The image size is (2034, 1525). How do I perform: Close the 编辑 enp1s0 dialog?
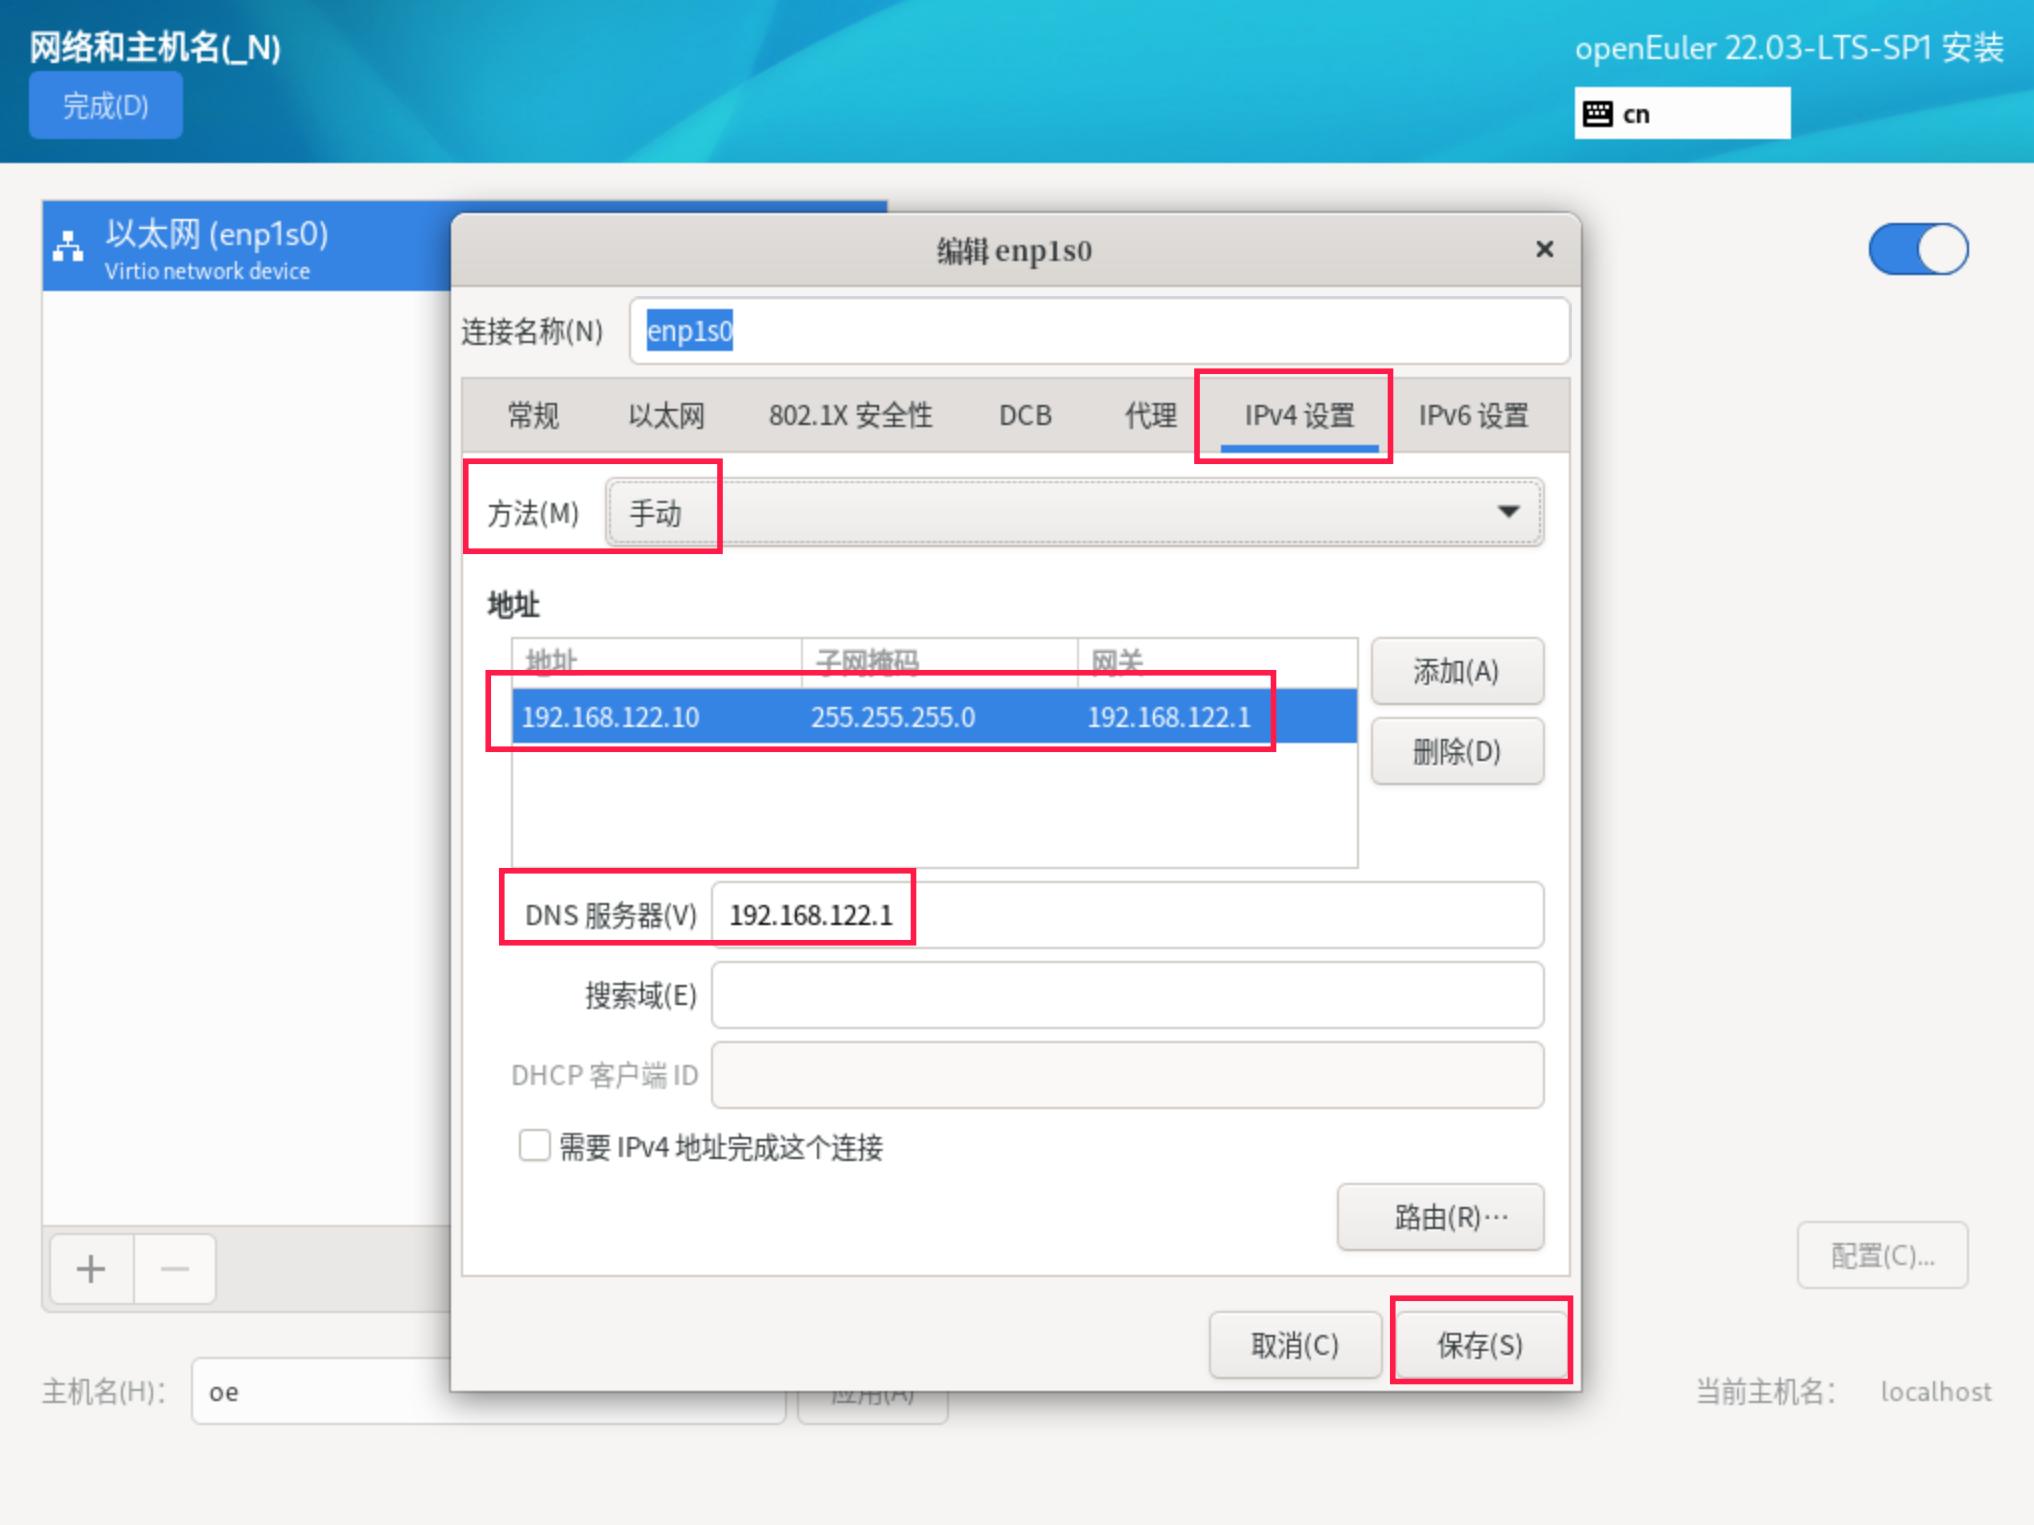coord(1544,249)
